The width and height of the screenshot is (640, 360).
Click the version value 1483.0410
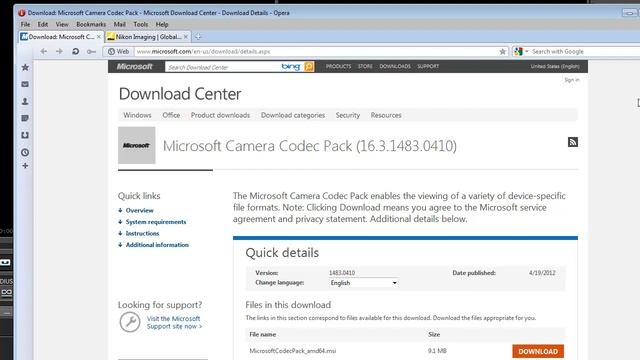(342, 273)
